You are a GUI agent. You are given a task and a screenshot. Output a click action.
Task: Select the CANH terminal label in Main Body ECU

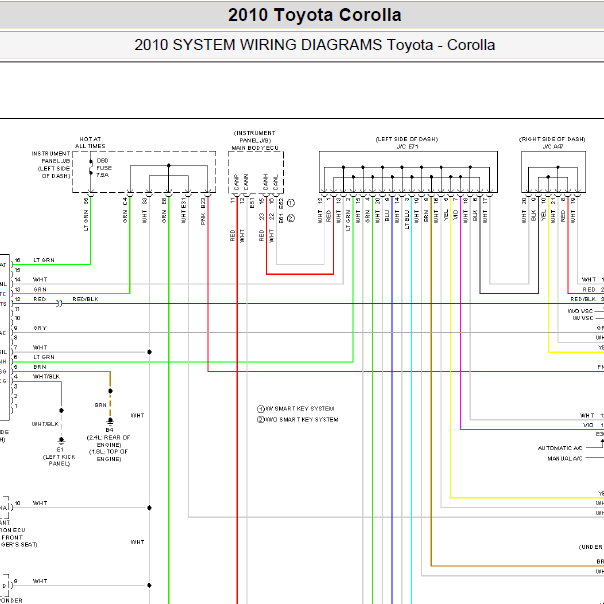click(x=266, y=182)
